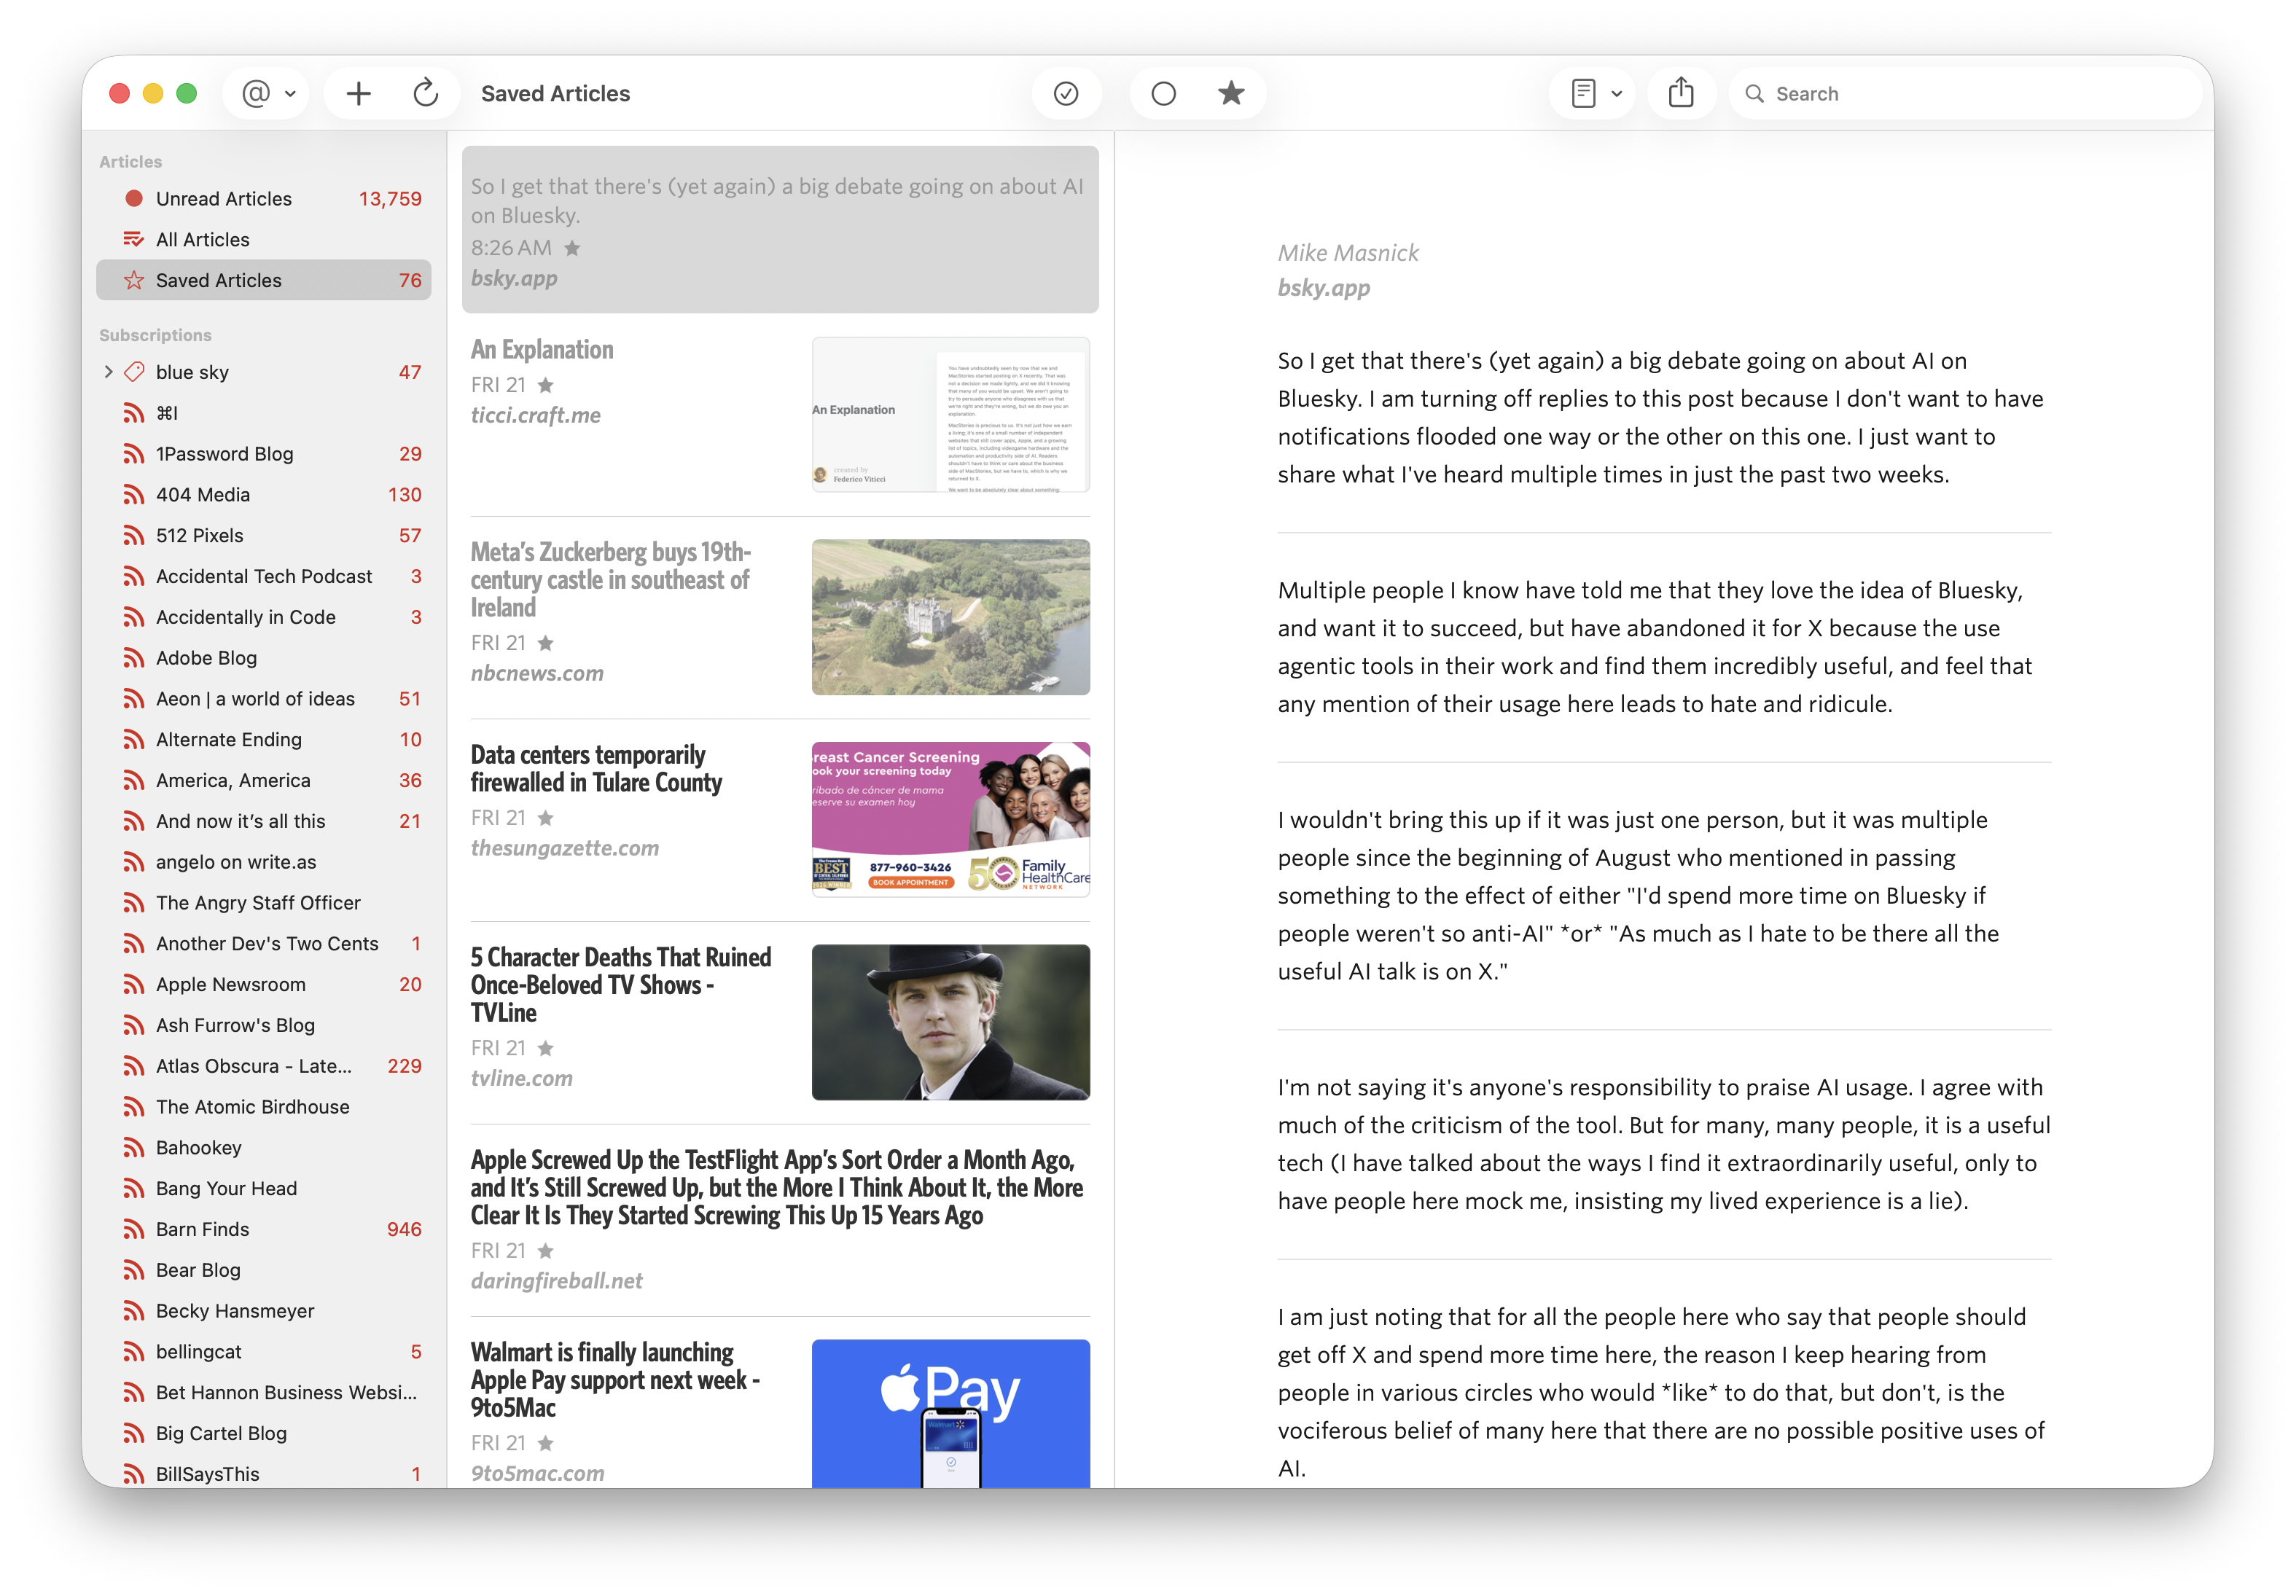
Task: Click 5 Character Deaths article title
Action: point(621,985)
